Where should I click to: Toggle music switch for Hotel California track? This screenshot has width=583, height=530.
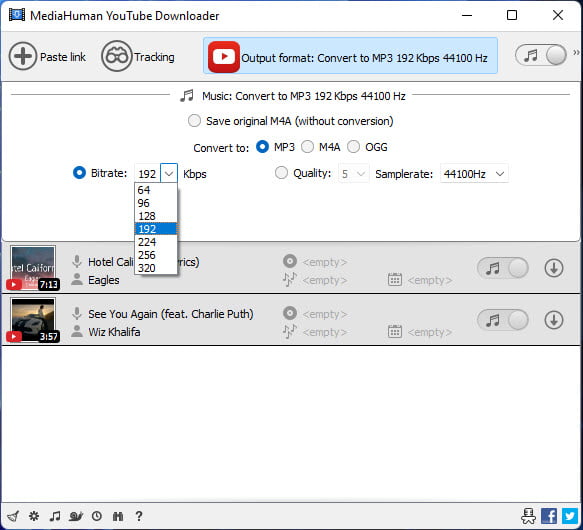coord(502,268)
